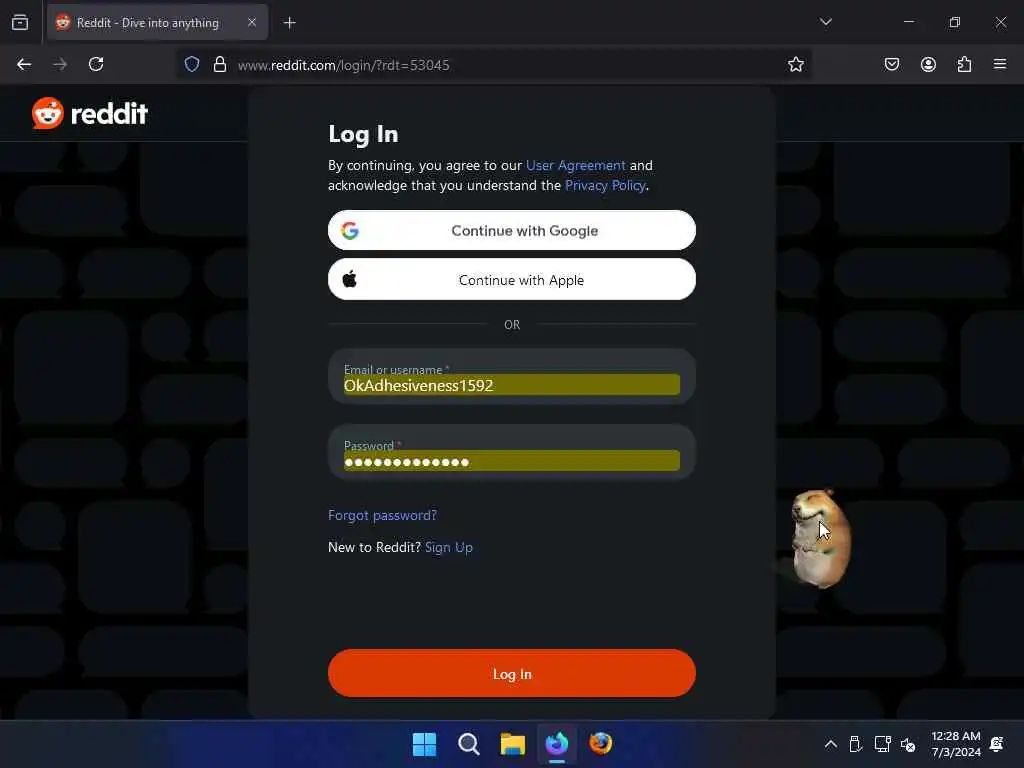Minimize the browser window
1024x768 pixels.
pos(908,22)
